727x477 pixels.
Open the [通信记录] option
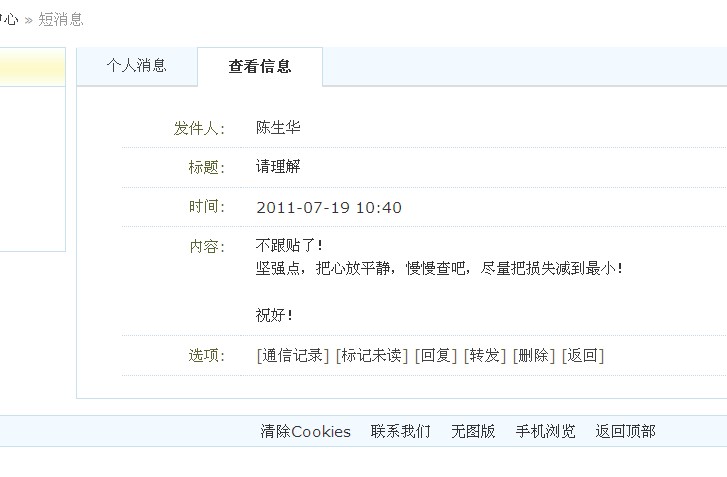click(293, 356)
